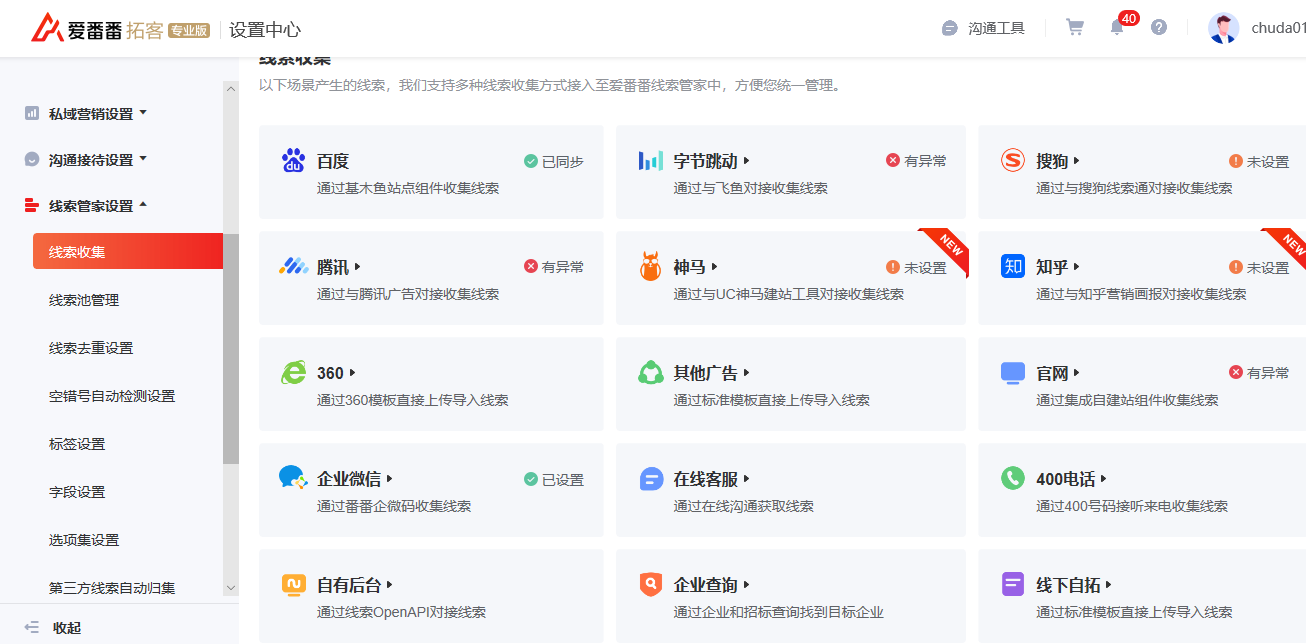Click the 私域营销设置 chart icon
1306x644 pixels.
point(32,113)
